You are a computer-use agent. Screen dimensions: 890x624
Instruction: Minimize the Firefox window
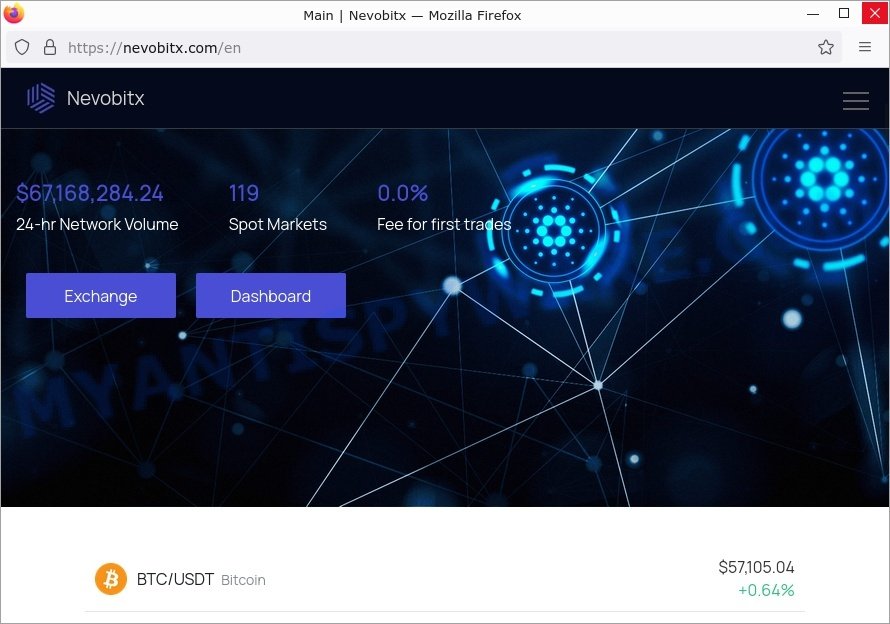tap(813, 13)
